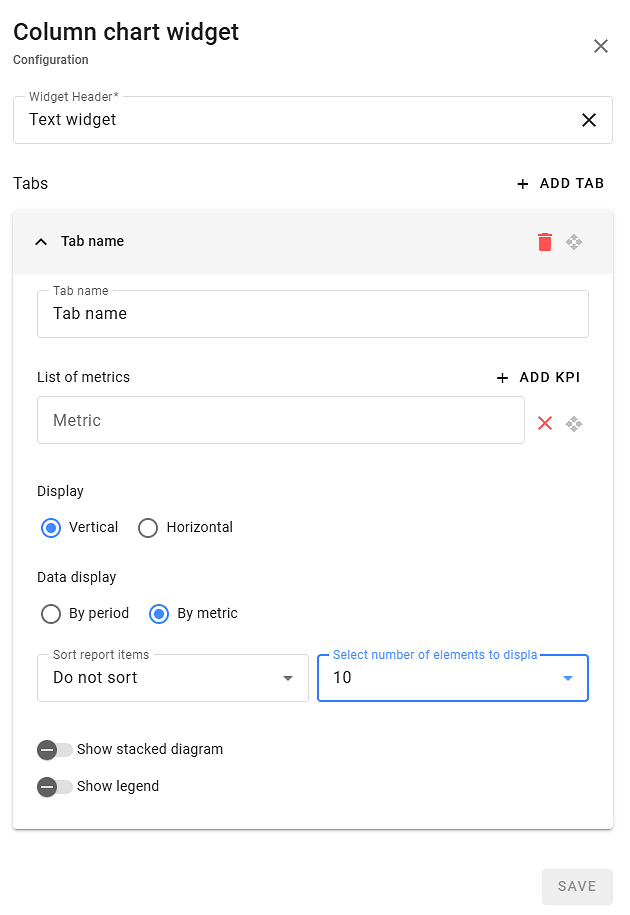Clear the Widget Header text field
Viewport: 630px width, 915px height.
tap(589, 120)
